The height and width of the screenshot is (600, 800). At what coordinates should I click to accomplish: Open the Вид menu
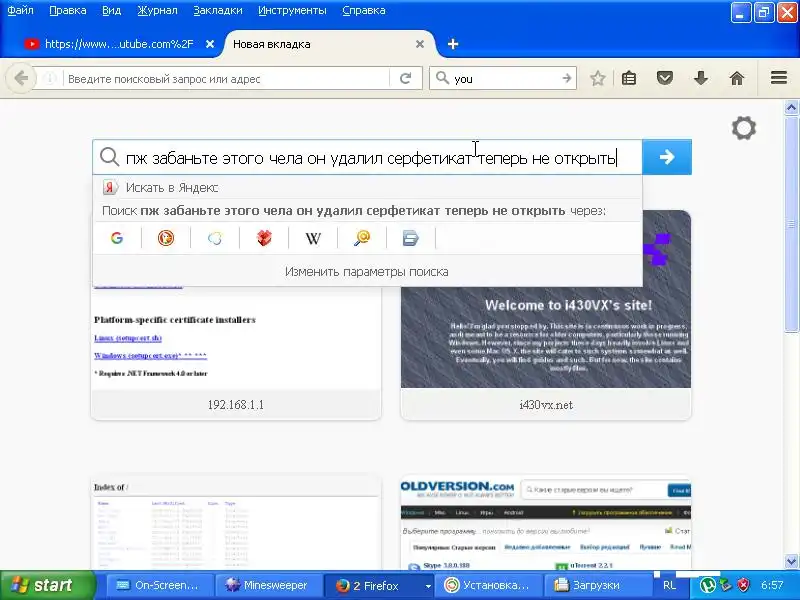click(x=112, y=10)
